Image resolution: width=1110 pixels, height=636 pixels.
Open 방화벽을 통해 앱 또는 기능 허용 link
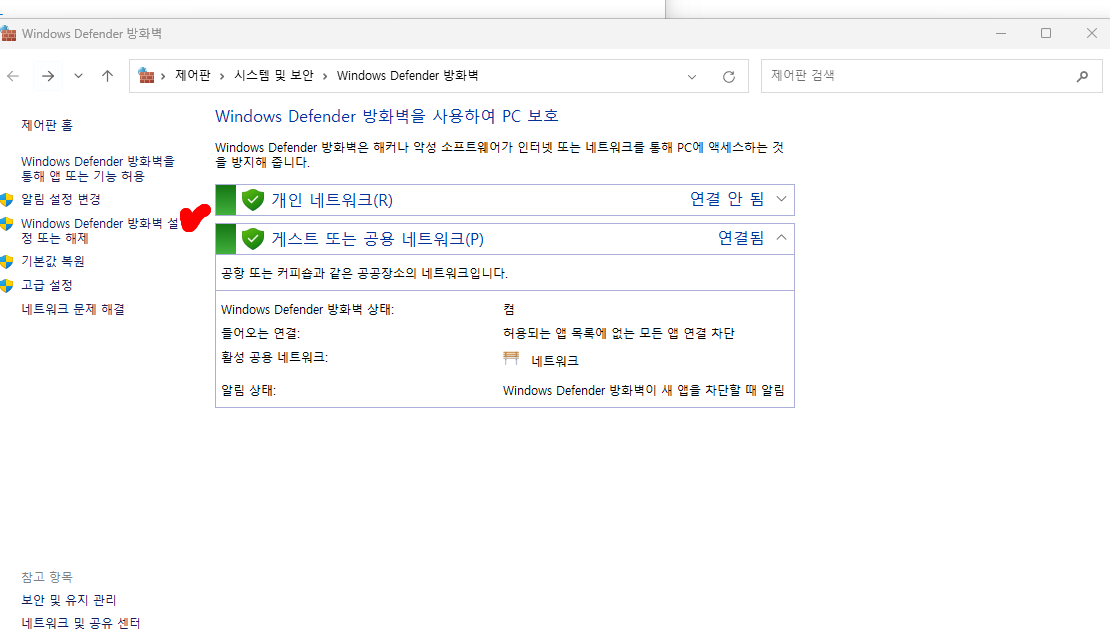98,169
